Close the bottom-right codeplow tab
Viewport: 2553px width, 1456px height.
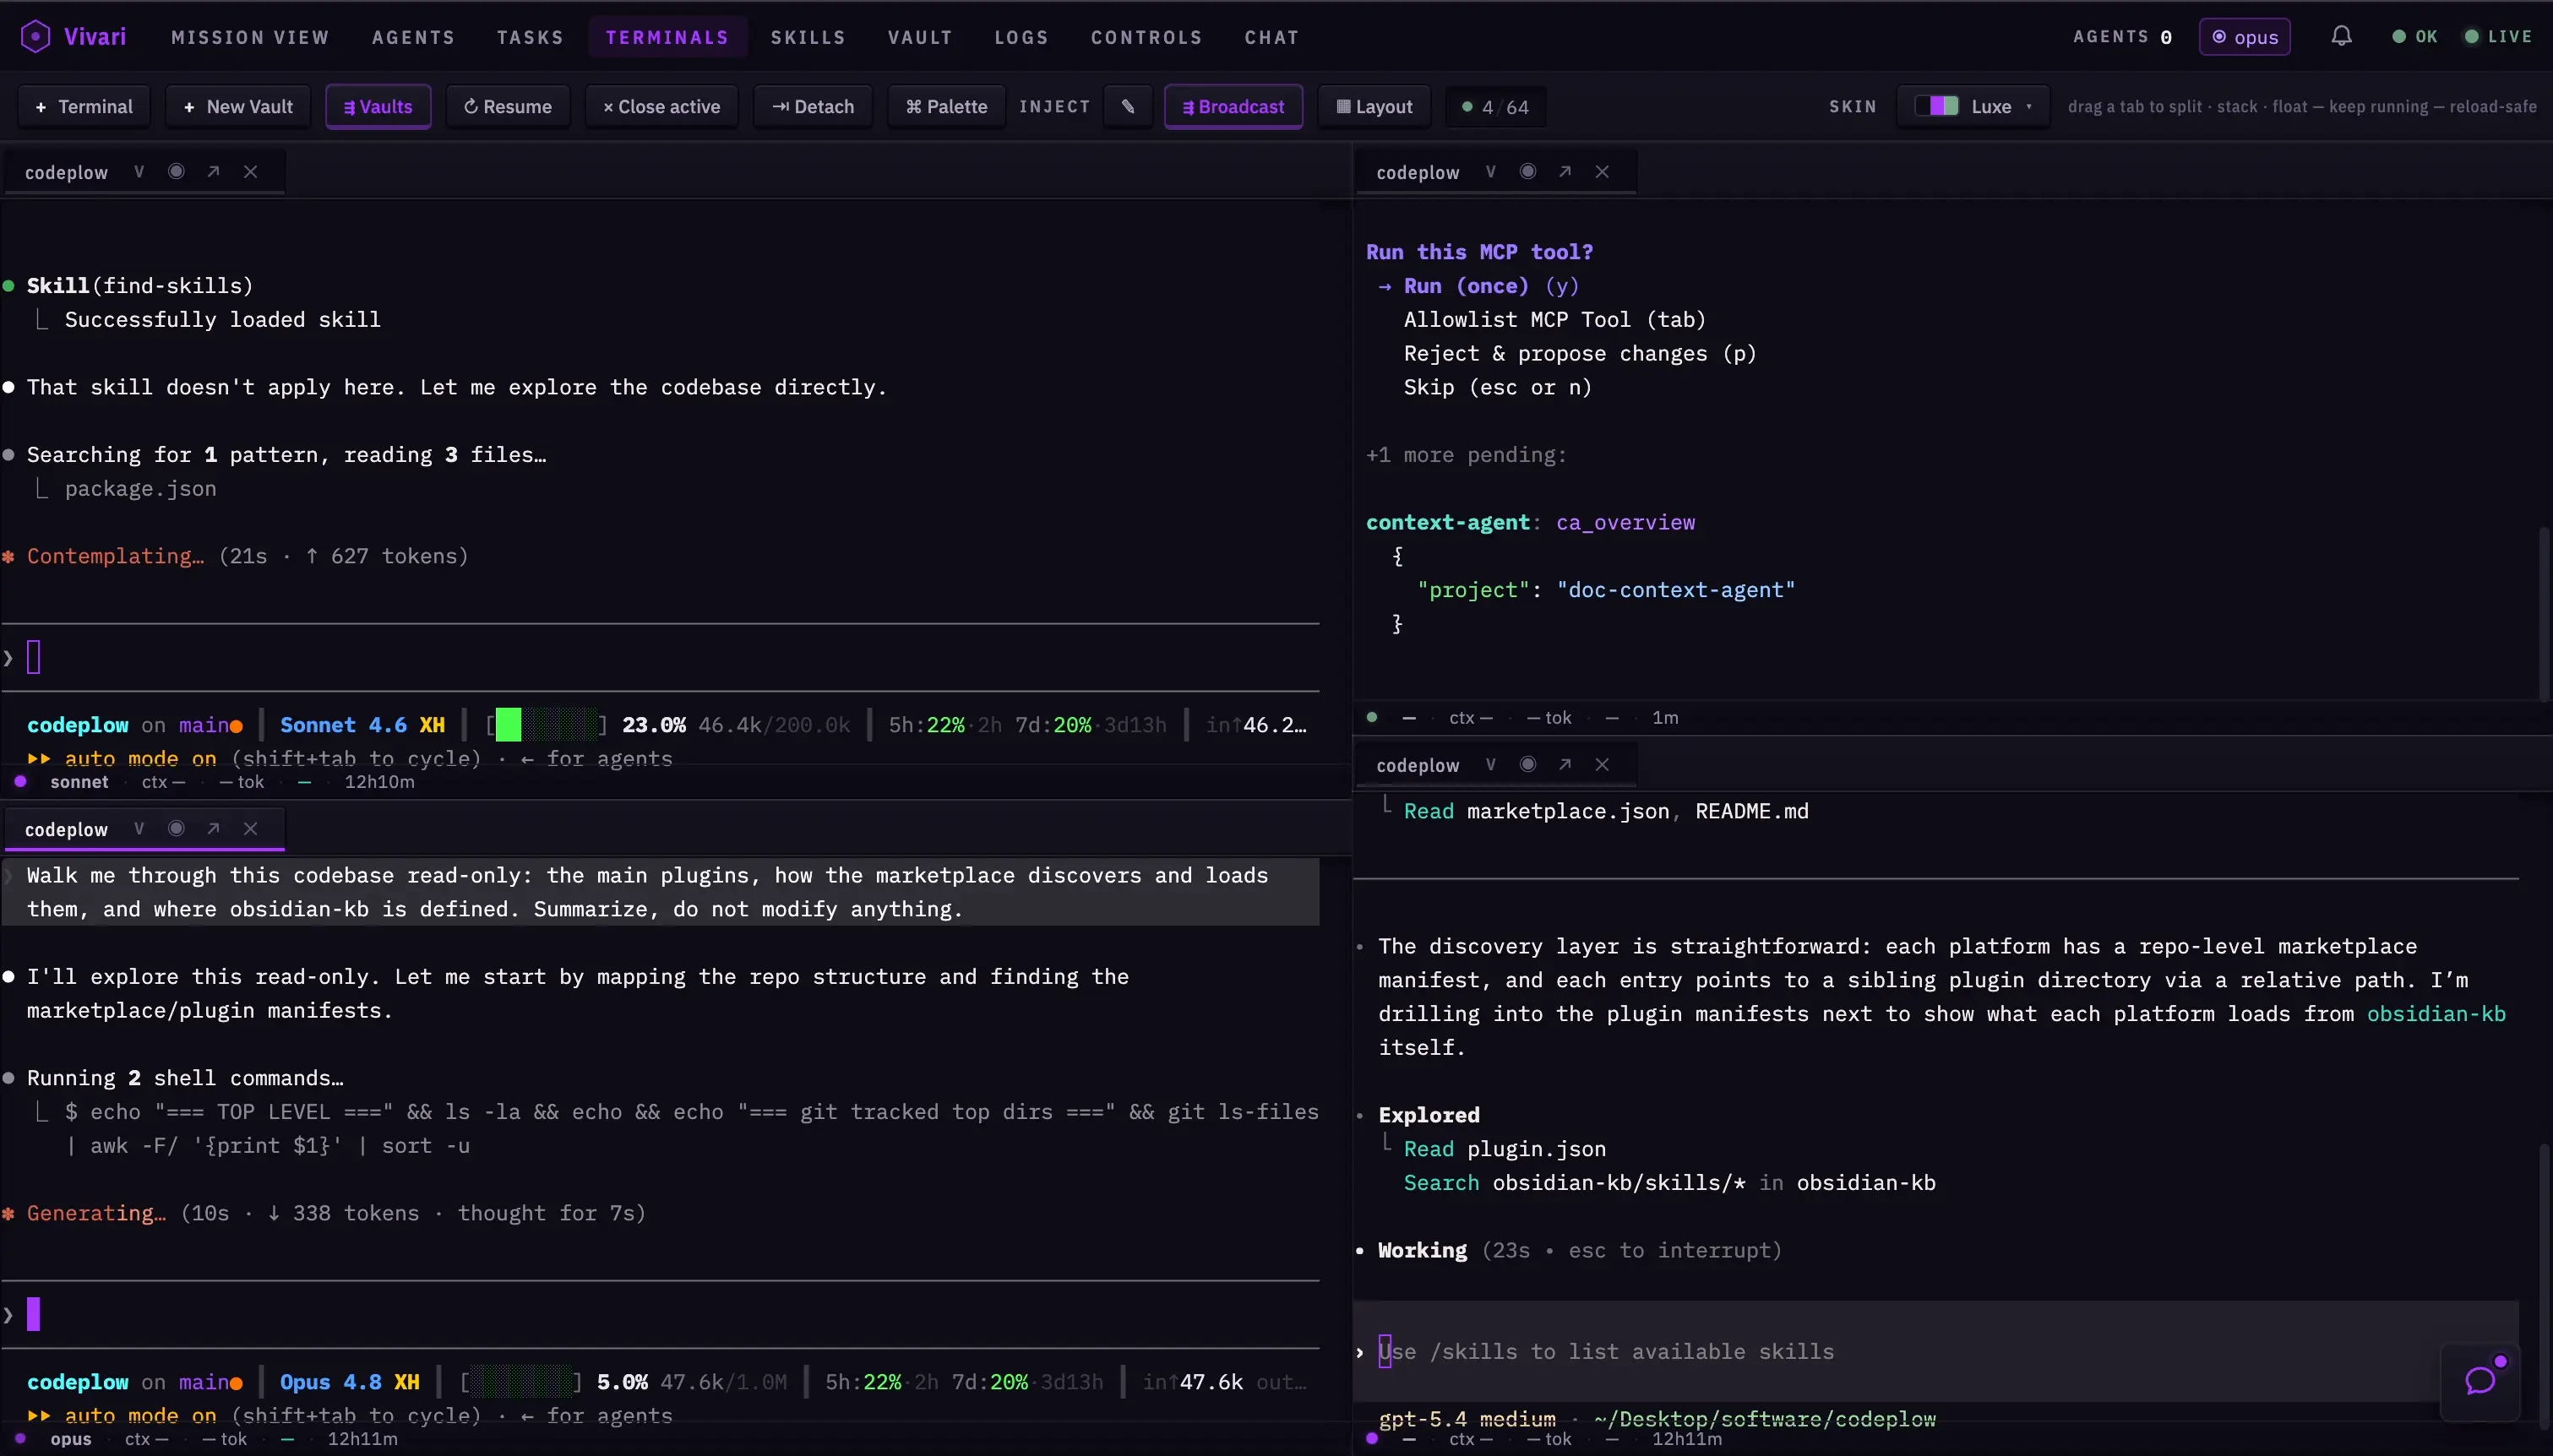1602,765
